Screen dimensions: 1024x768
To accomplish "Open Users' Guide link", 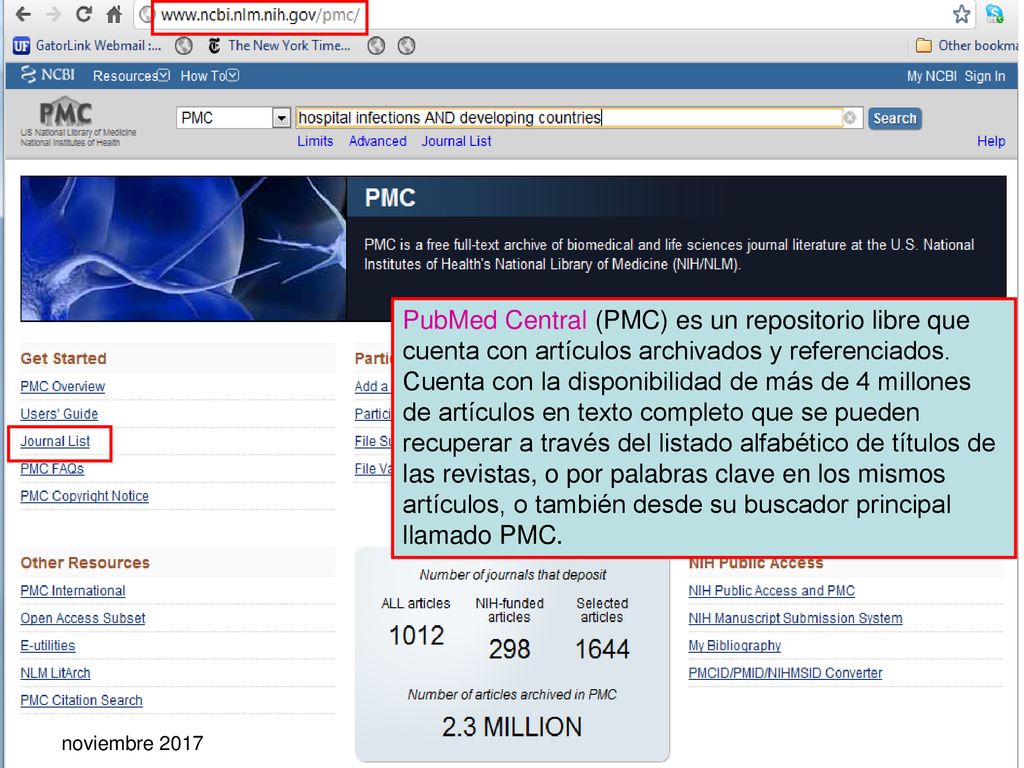I will [59, 414].
